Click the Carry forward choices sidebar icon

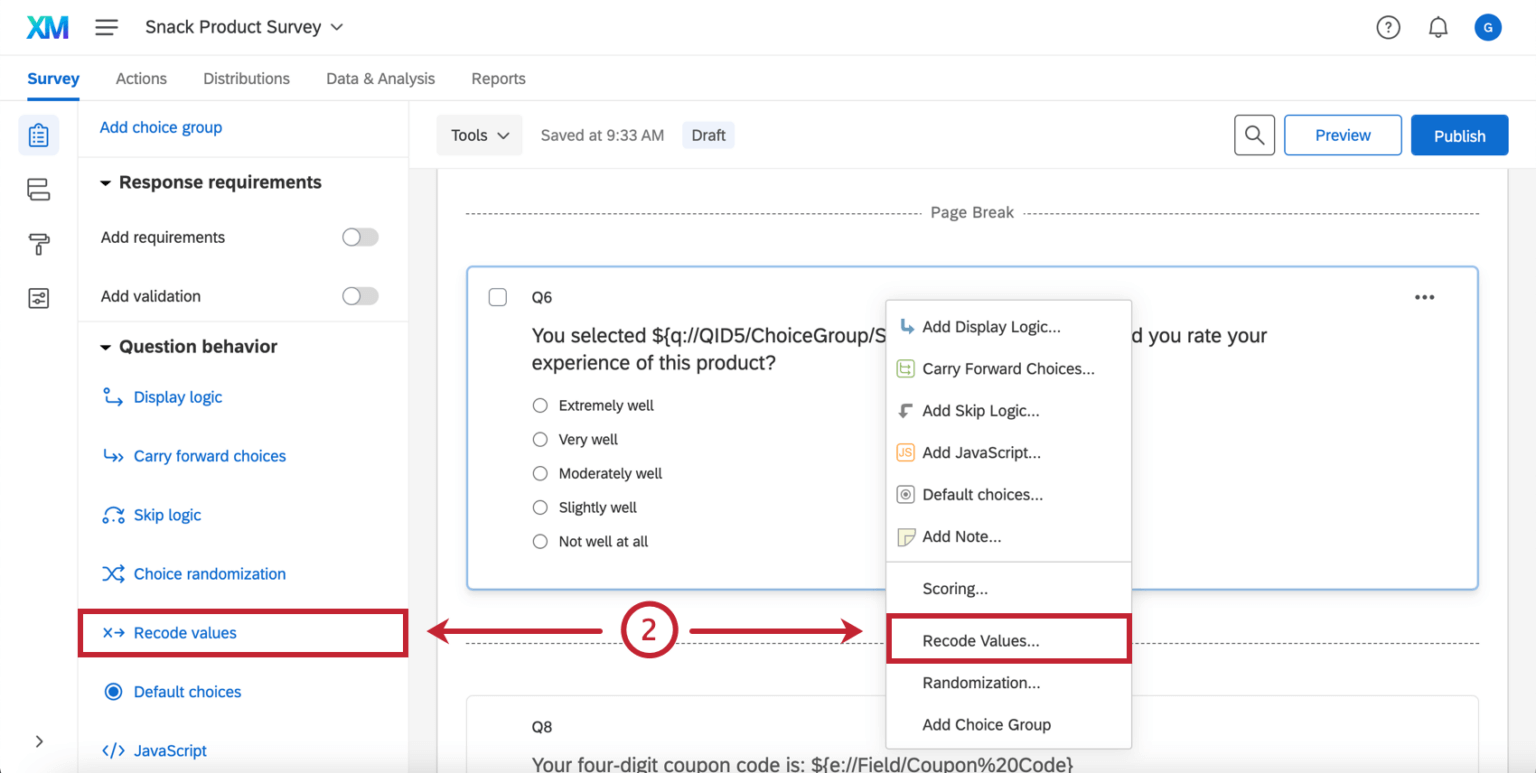113,456
